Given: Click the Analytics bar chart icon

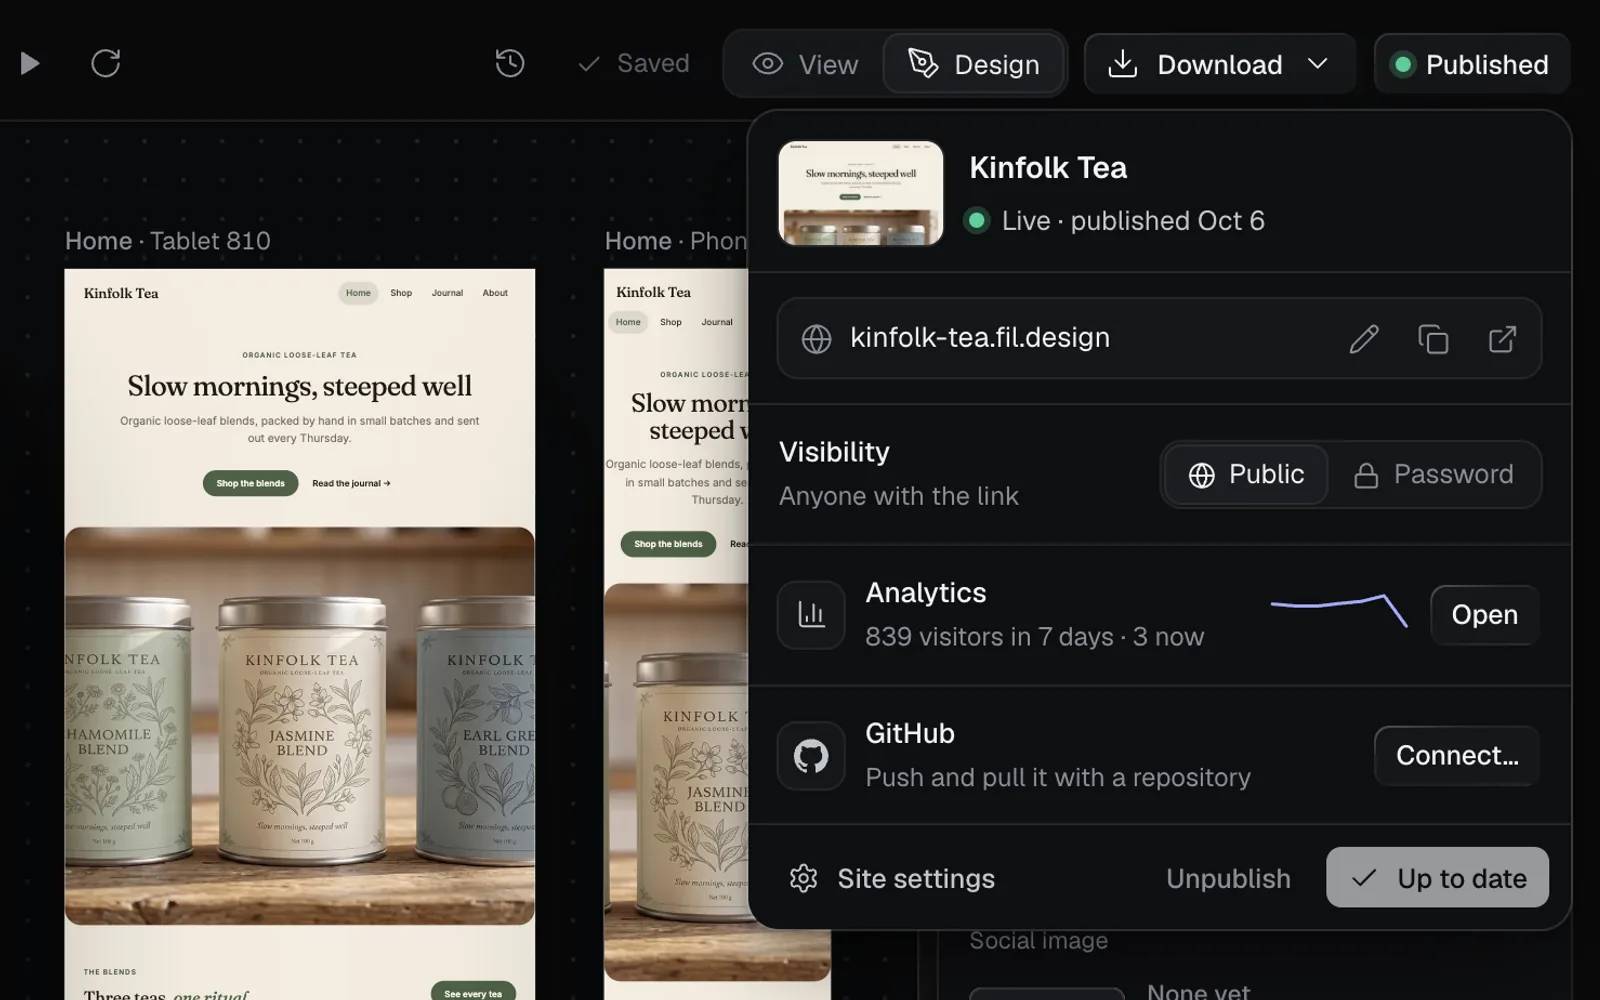Looking at the screenshot, I should pyautogui.click(x=811, y=615).
